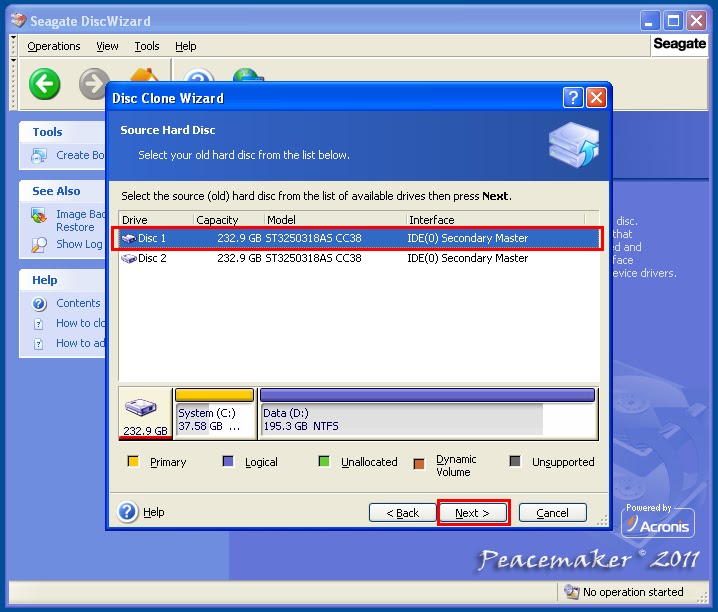
Task: Click the Model column header
Action: pyautogui.click(x=336, y=220)
